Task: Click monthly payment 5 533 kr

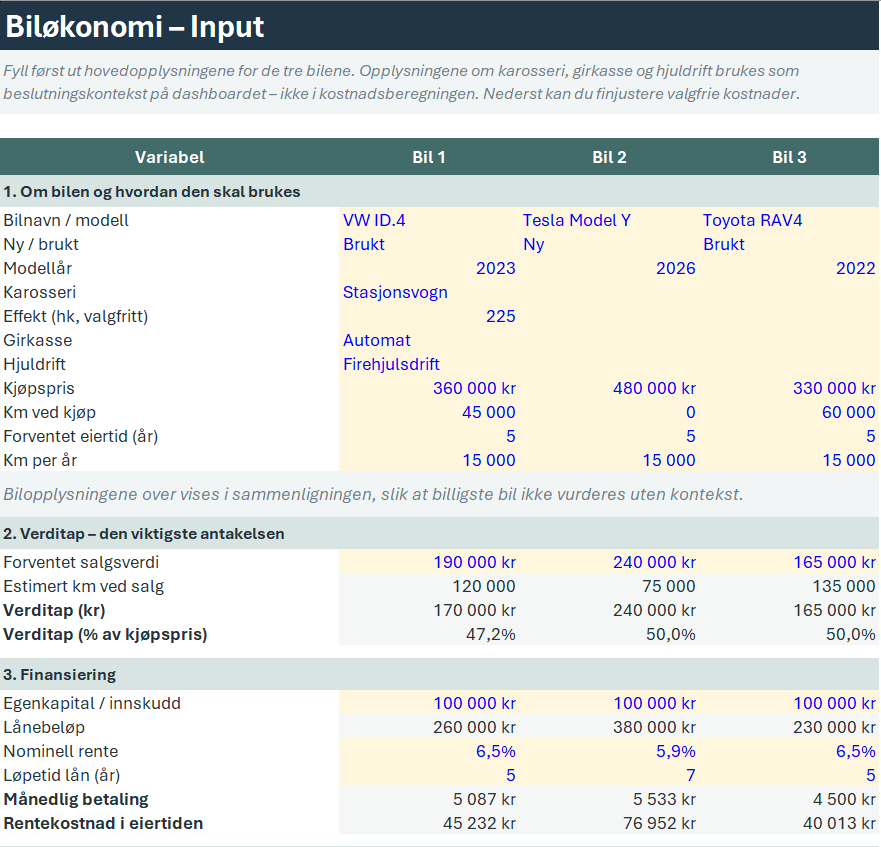Action: (664, 799)
